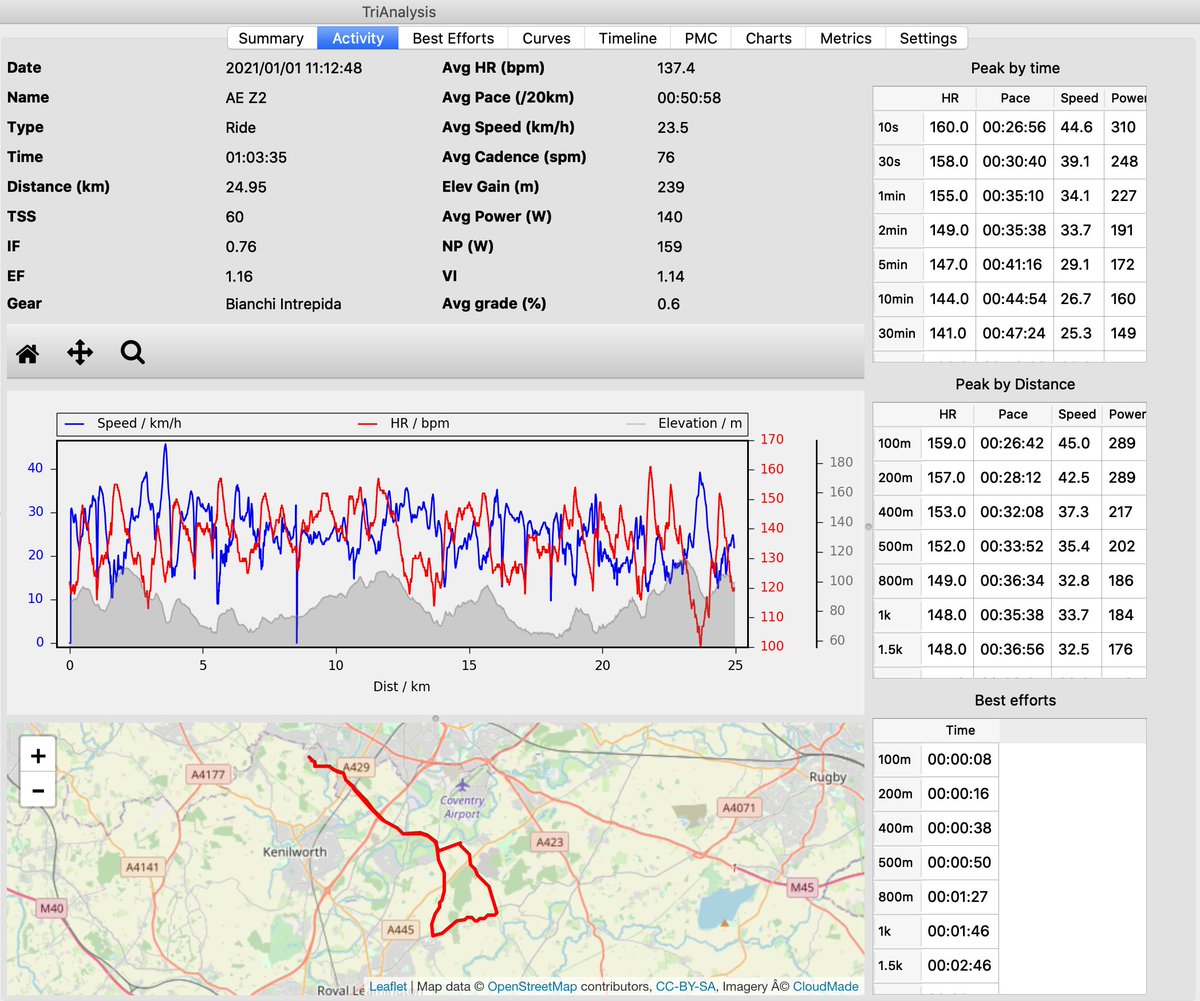Click the 00:26:56 pace cell
Viewport: 1200px width, 1001px height.
coord(1014,127)
